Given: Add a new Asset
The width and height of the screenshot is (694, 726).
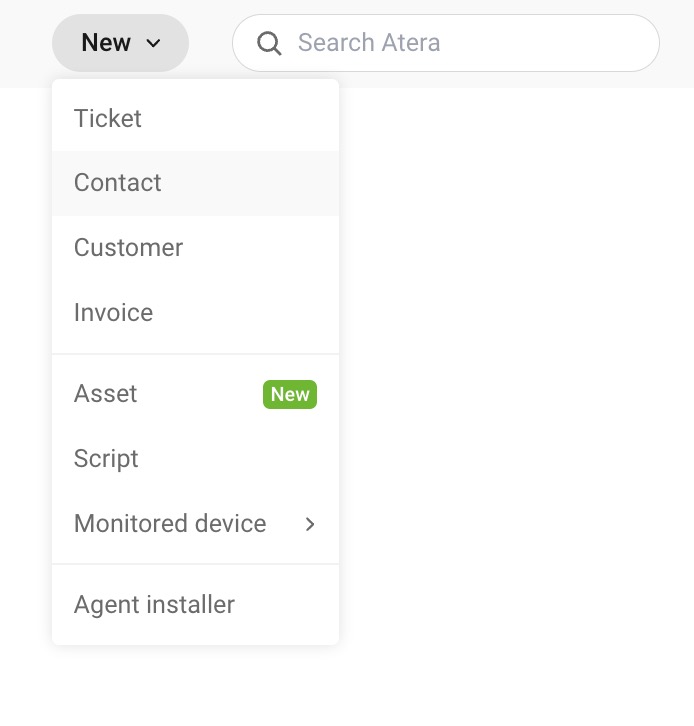Looking at the screenshot, I should [x=195, y=394].
